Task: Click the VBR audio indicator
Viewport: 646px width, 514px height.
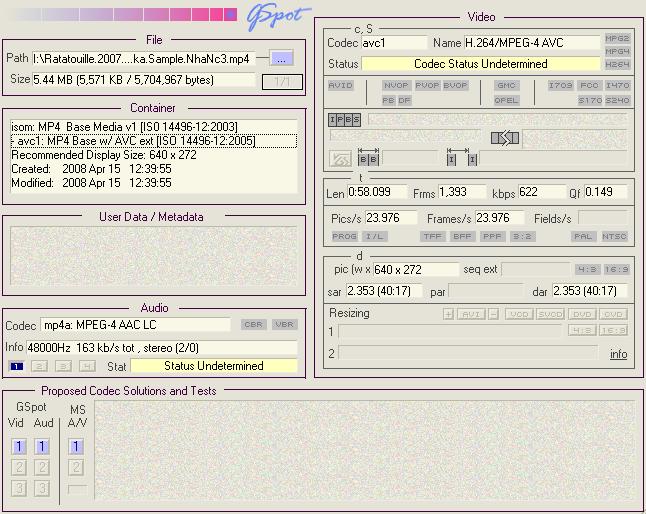Action: (x=284, y=325)
